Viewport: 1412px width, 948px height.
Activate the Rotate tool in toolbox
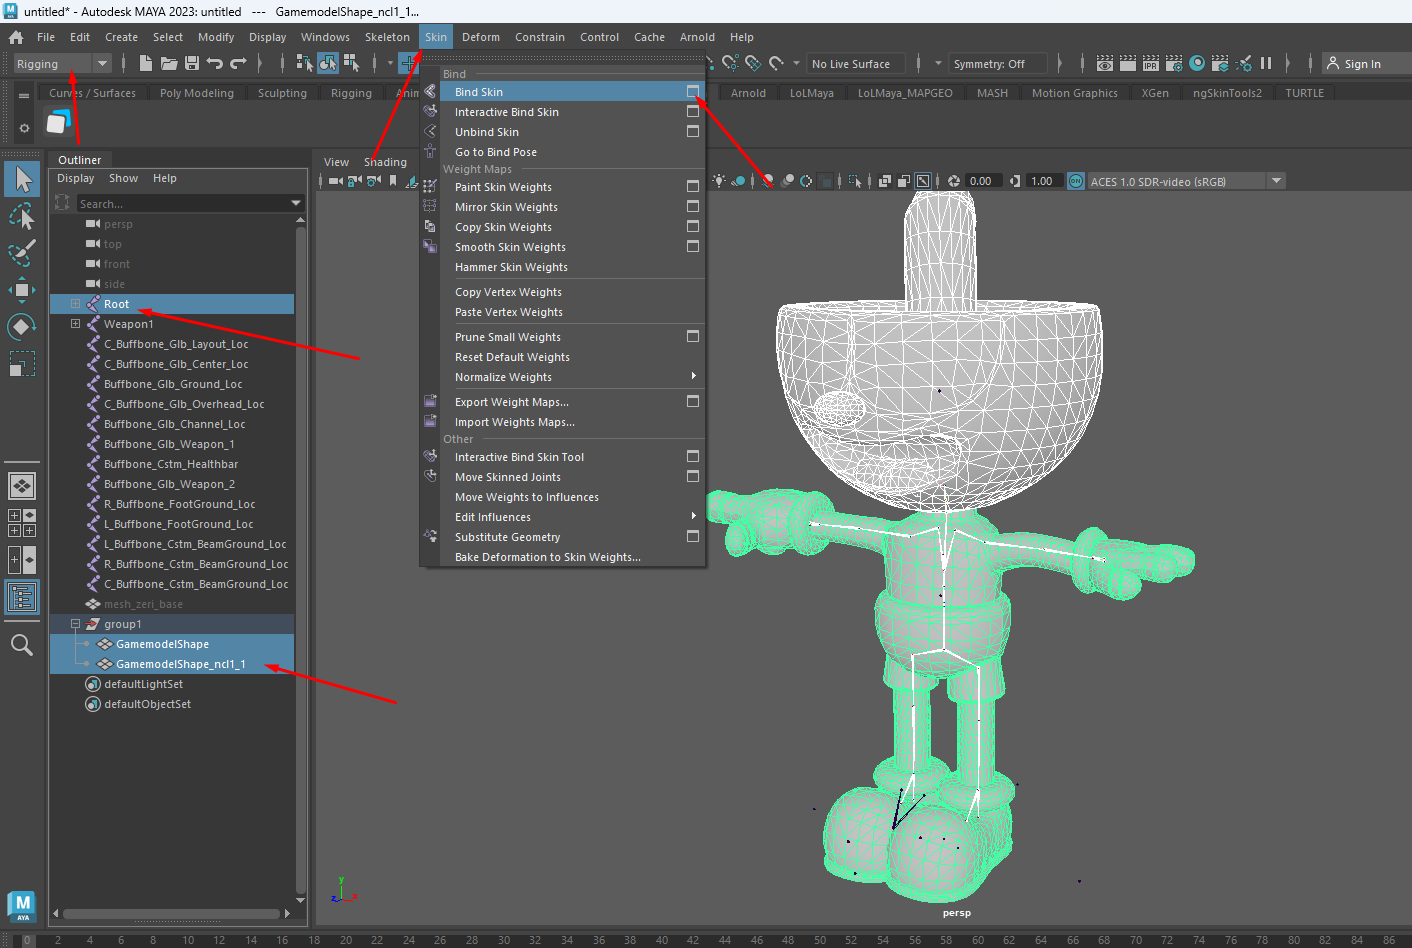click(x=22, y=327)
